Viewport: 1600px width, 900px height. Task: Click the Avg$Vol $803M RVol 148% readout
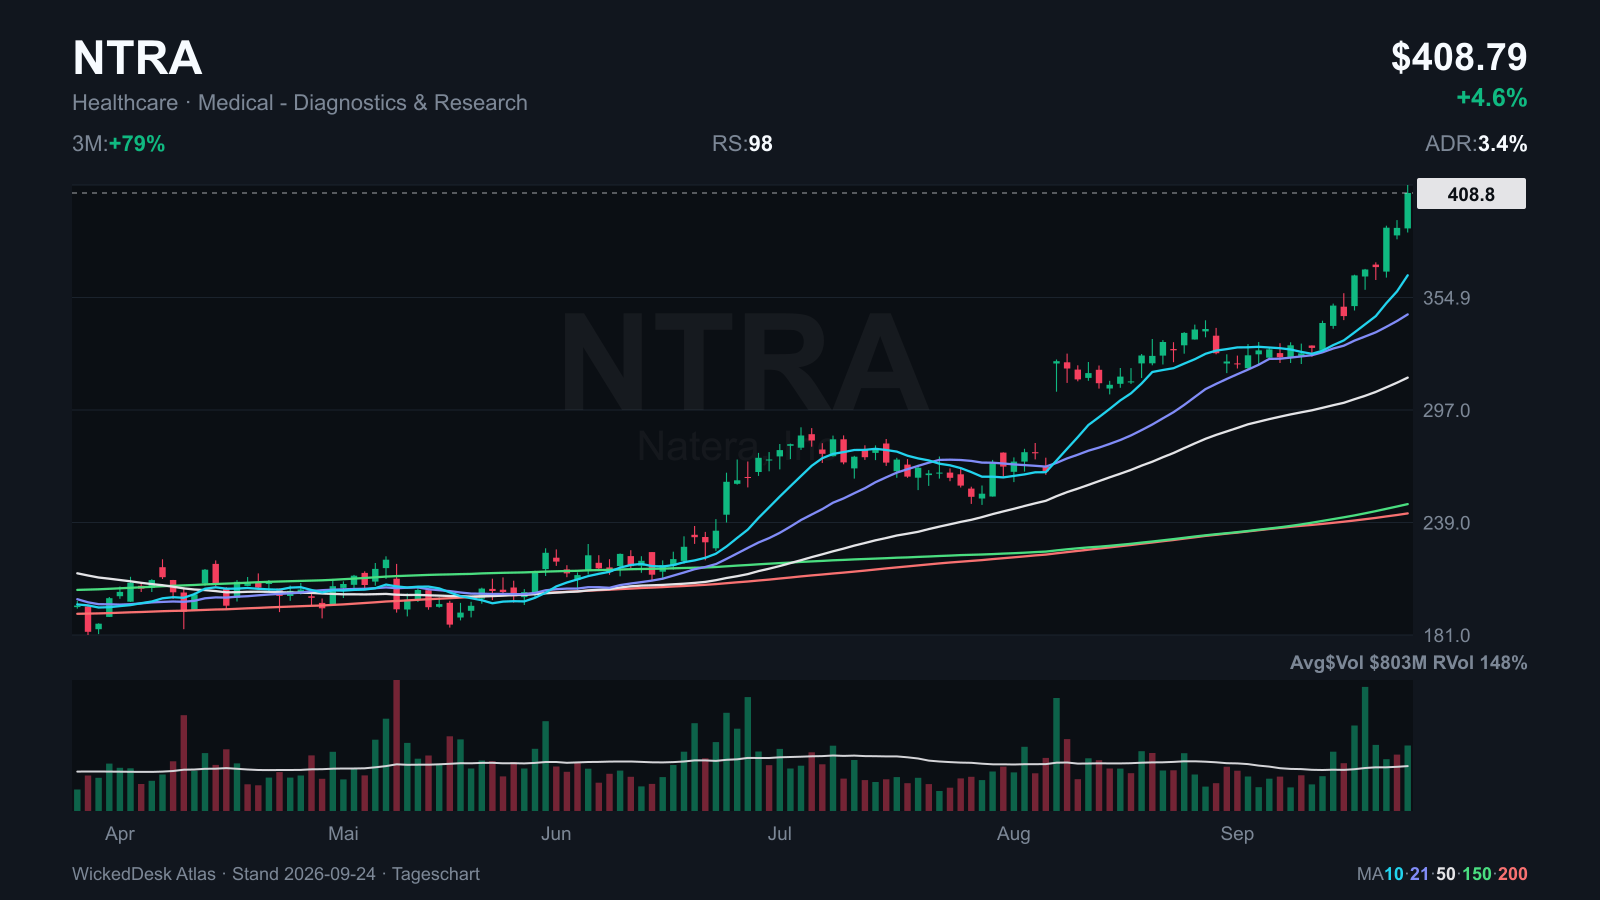pos(1408,663)
